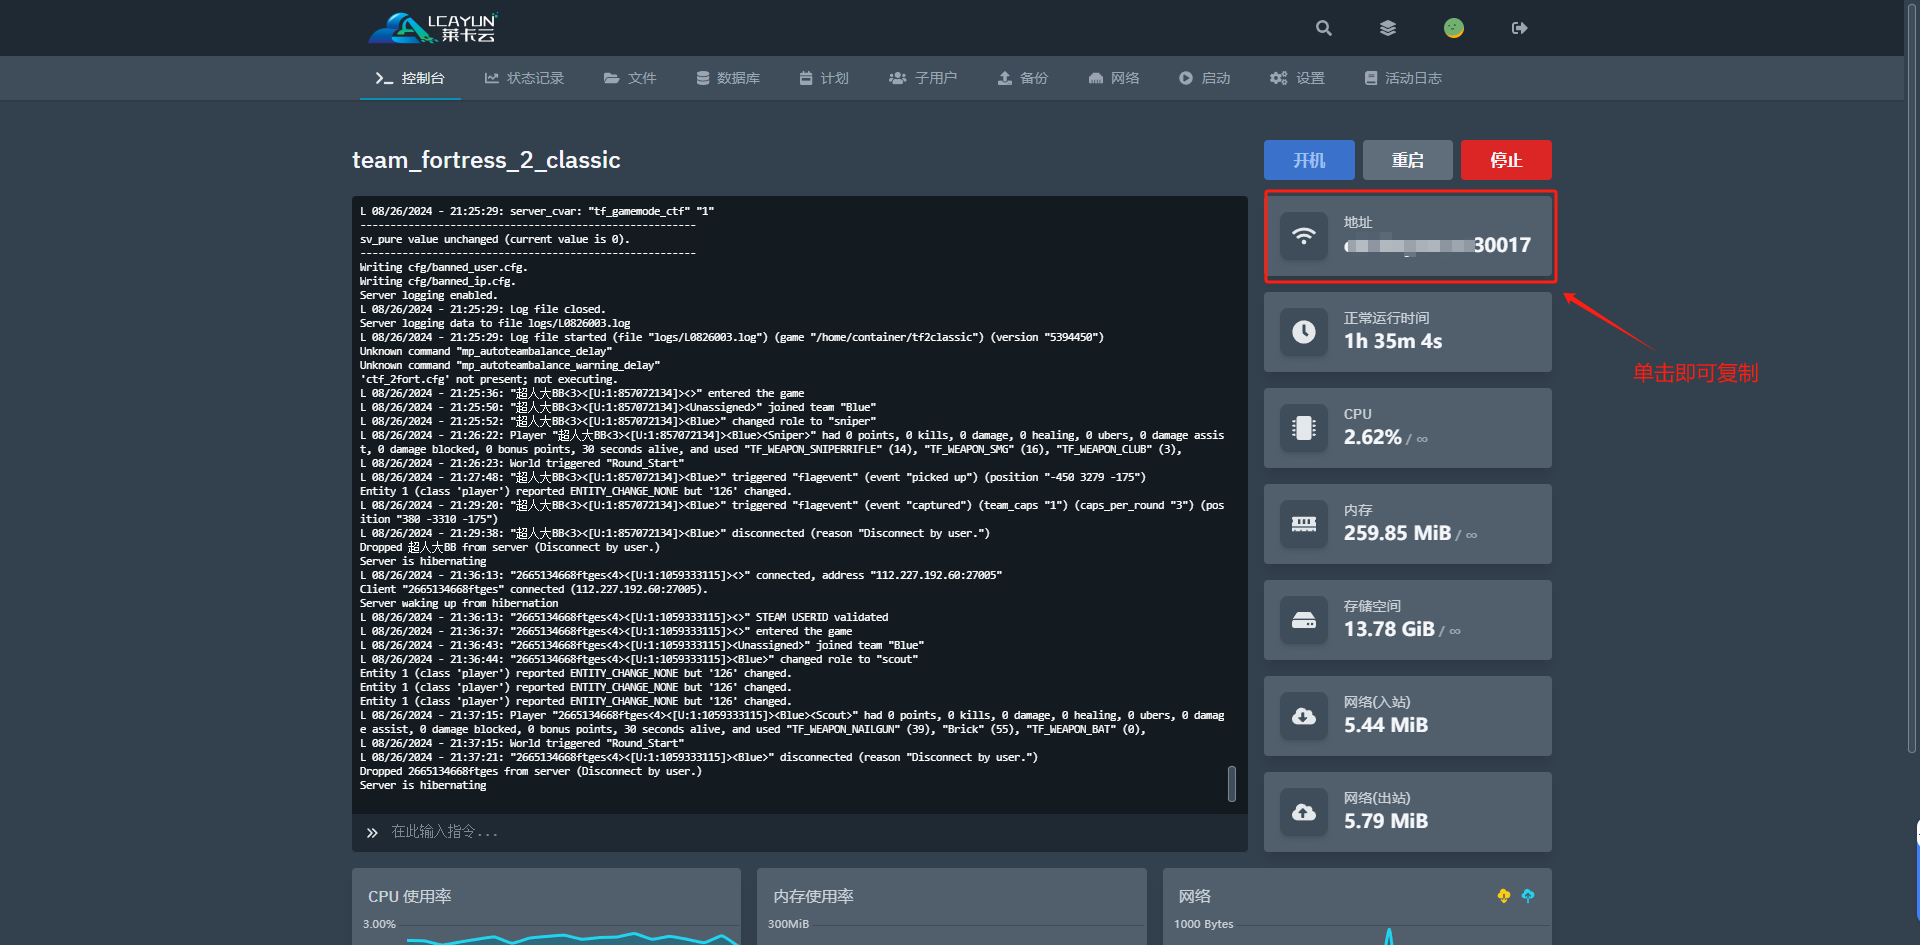Go to the 数据库 database tab
1920x945 pixels.
728,78
